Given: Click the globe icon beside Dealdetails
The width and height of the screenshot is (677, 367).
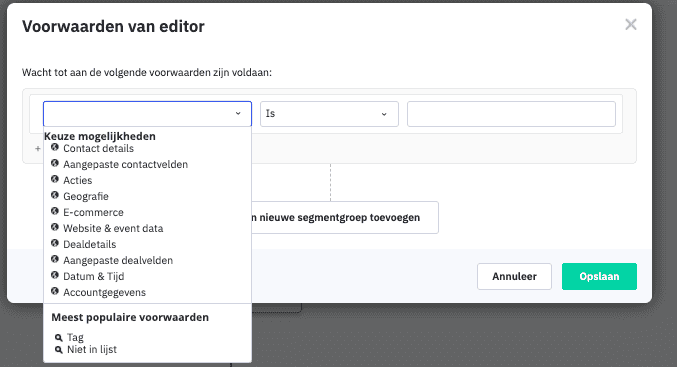Looking at the screenshot, I should tap(54, 243).
